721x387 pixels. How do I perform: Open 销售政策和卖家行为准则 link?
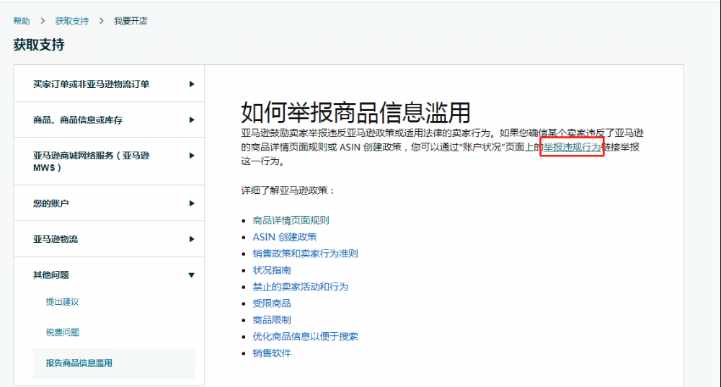tap(305, 253)
